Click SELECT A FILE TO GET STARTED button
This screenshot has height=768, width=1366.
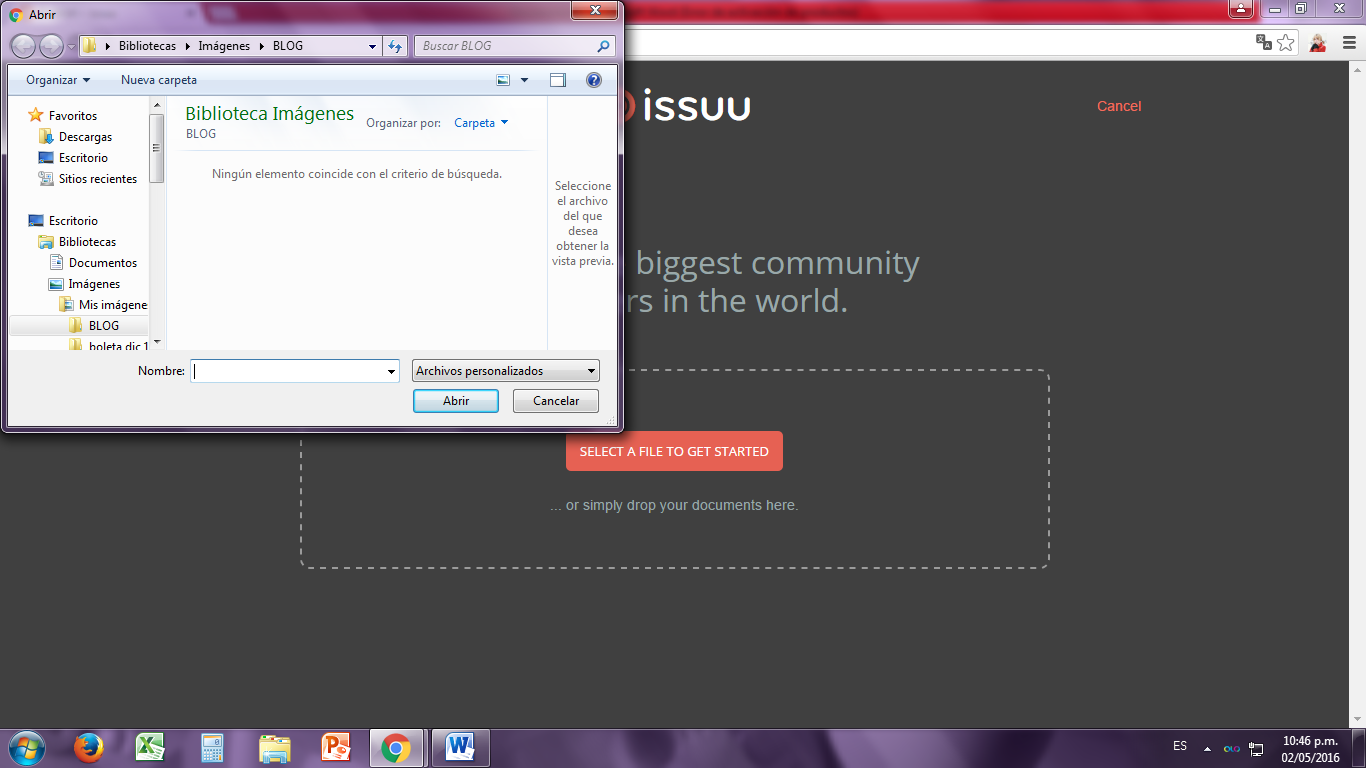point(674,451)
